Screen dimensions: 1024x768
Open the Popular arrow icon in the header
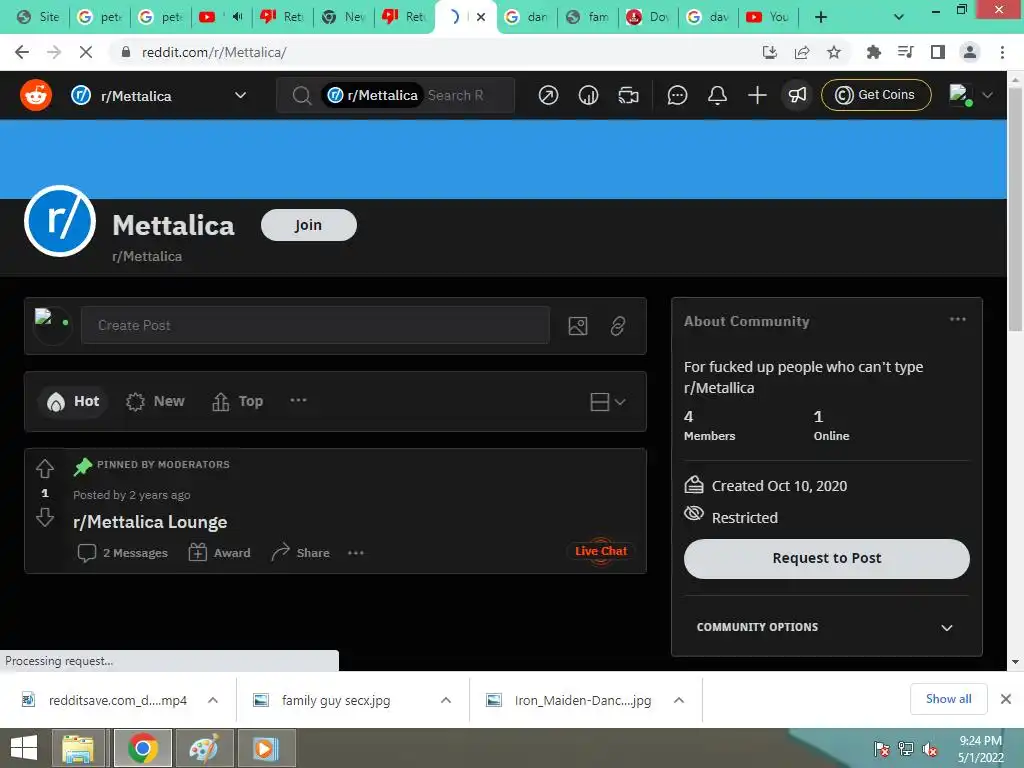(x=548, y=95)
